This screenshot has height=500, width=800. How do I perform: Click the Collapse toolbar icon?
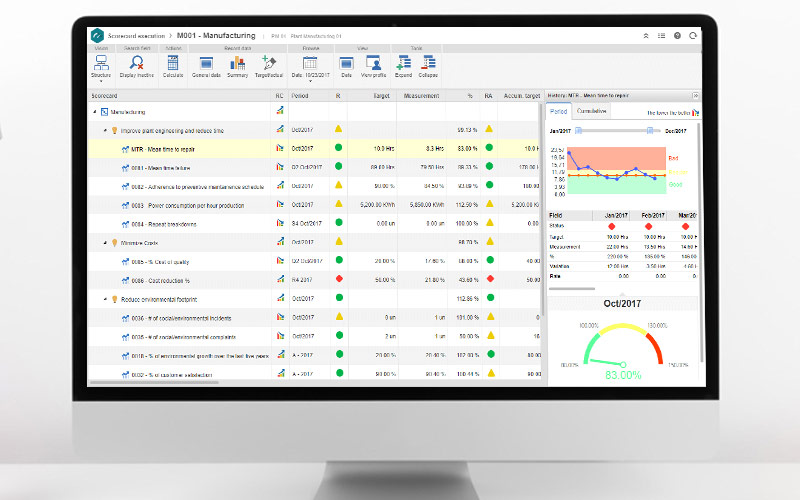point(430,66)
